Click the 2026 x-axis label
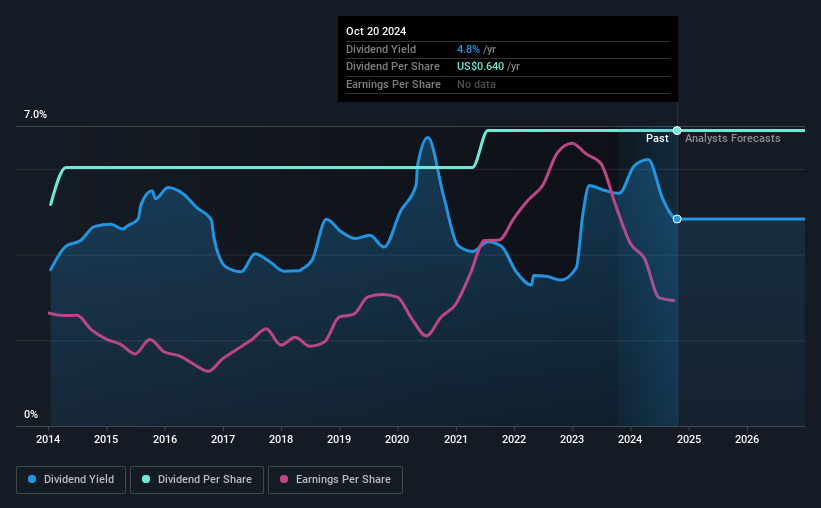The image size is (821, 508). tap(747, 439)
